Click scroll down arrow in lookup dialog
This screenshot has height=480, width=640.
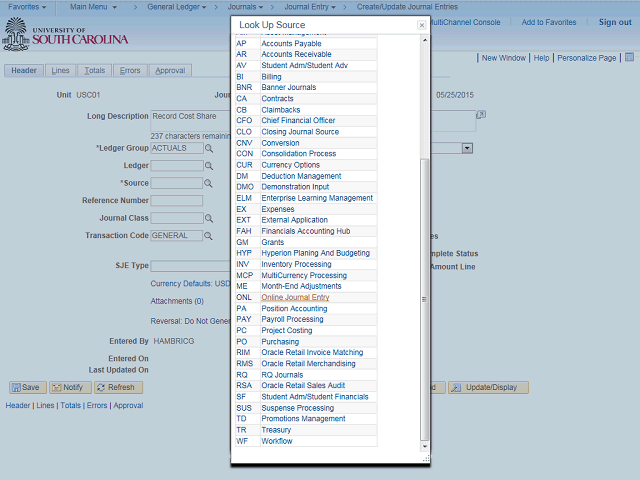[424, 447]
